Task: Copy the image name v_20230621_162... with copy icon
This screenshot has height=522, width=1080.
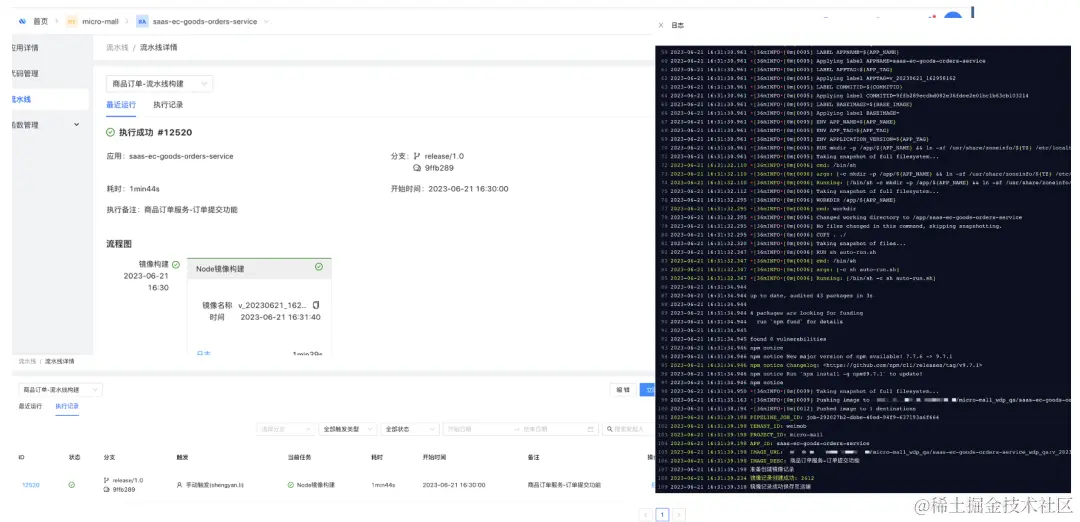Action: [x=316, y=305]
